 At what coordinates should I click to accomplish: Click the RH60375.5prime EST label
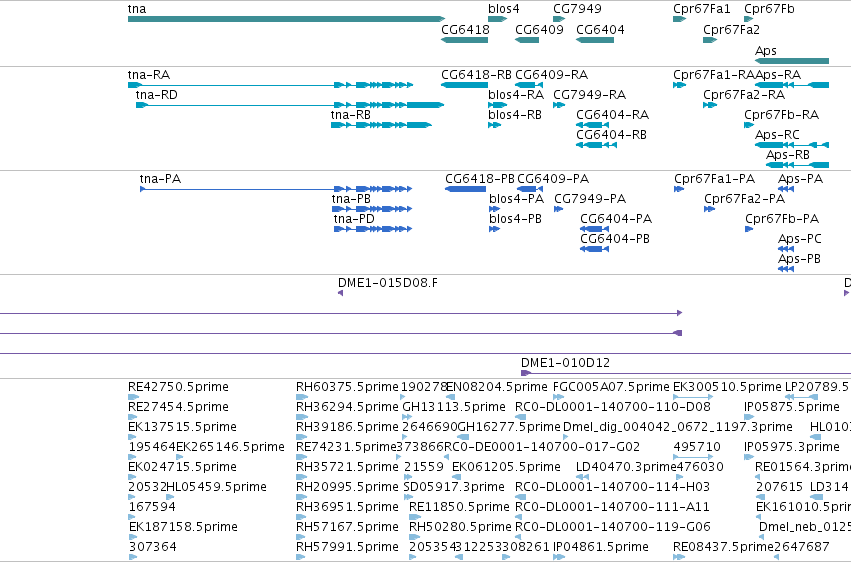(347, 387)
